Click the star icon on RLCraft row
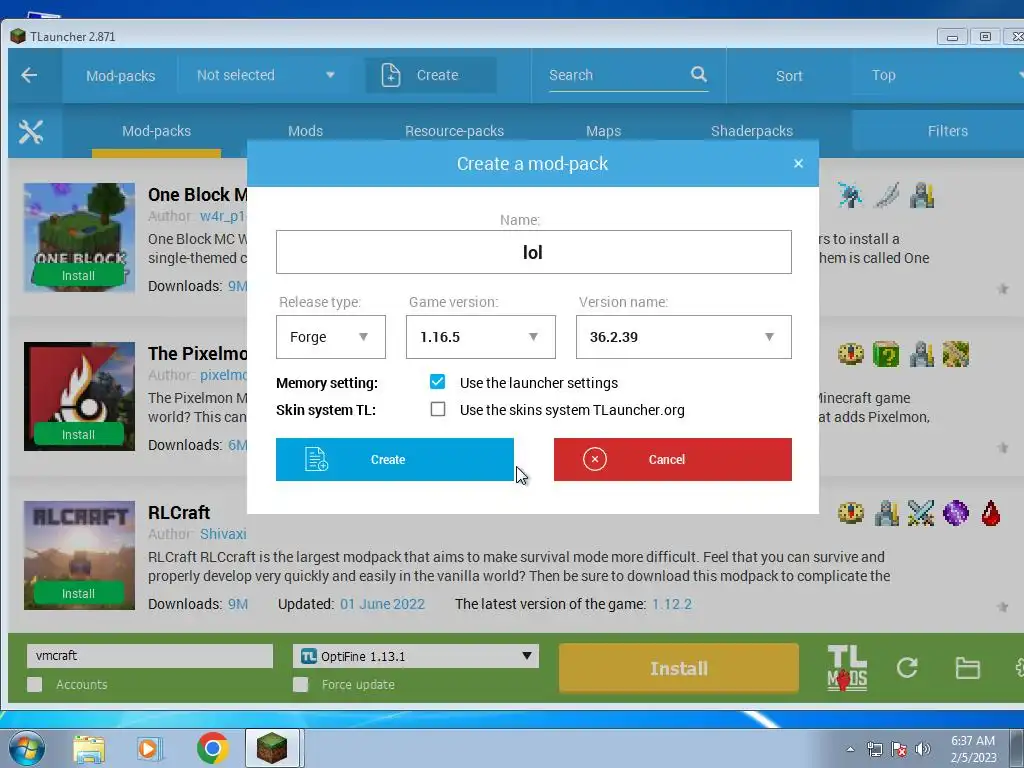This screenshot has width=1024, height=768. pos(1003,607)
